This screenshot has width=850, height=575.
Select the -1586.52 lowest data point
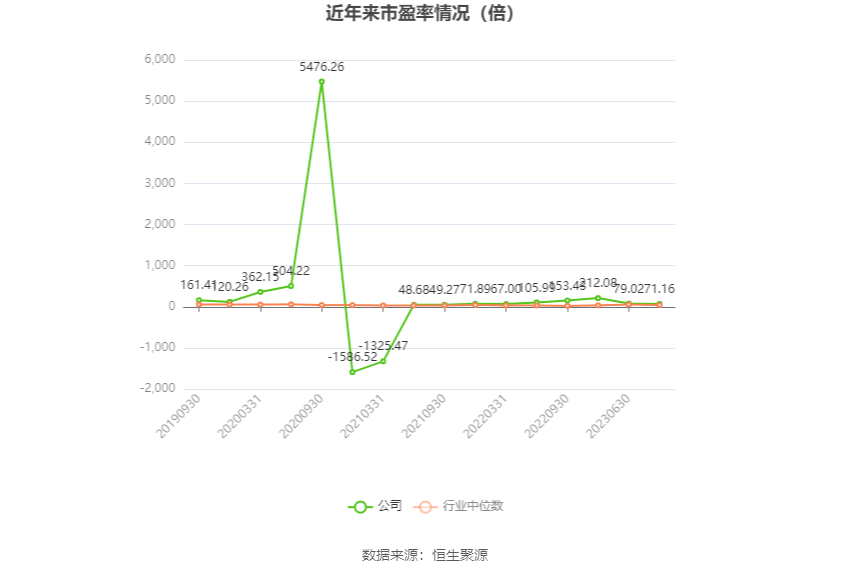[352, 372]
